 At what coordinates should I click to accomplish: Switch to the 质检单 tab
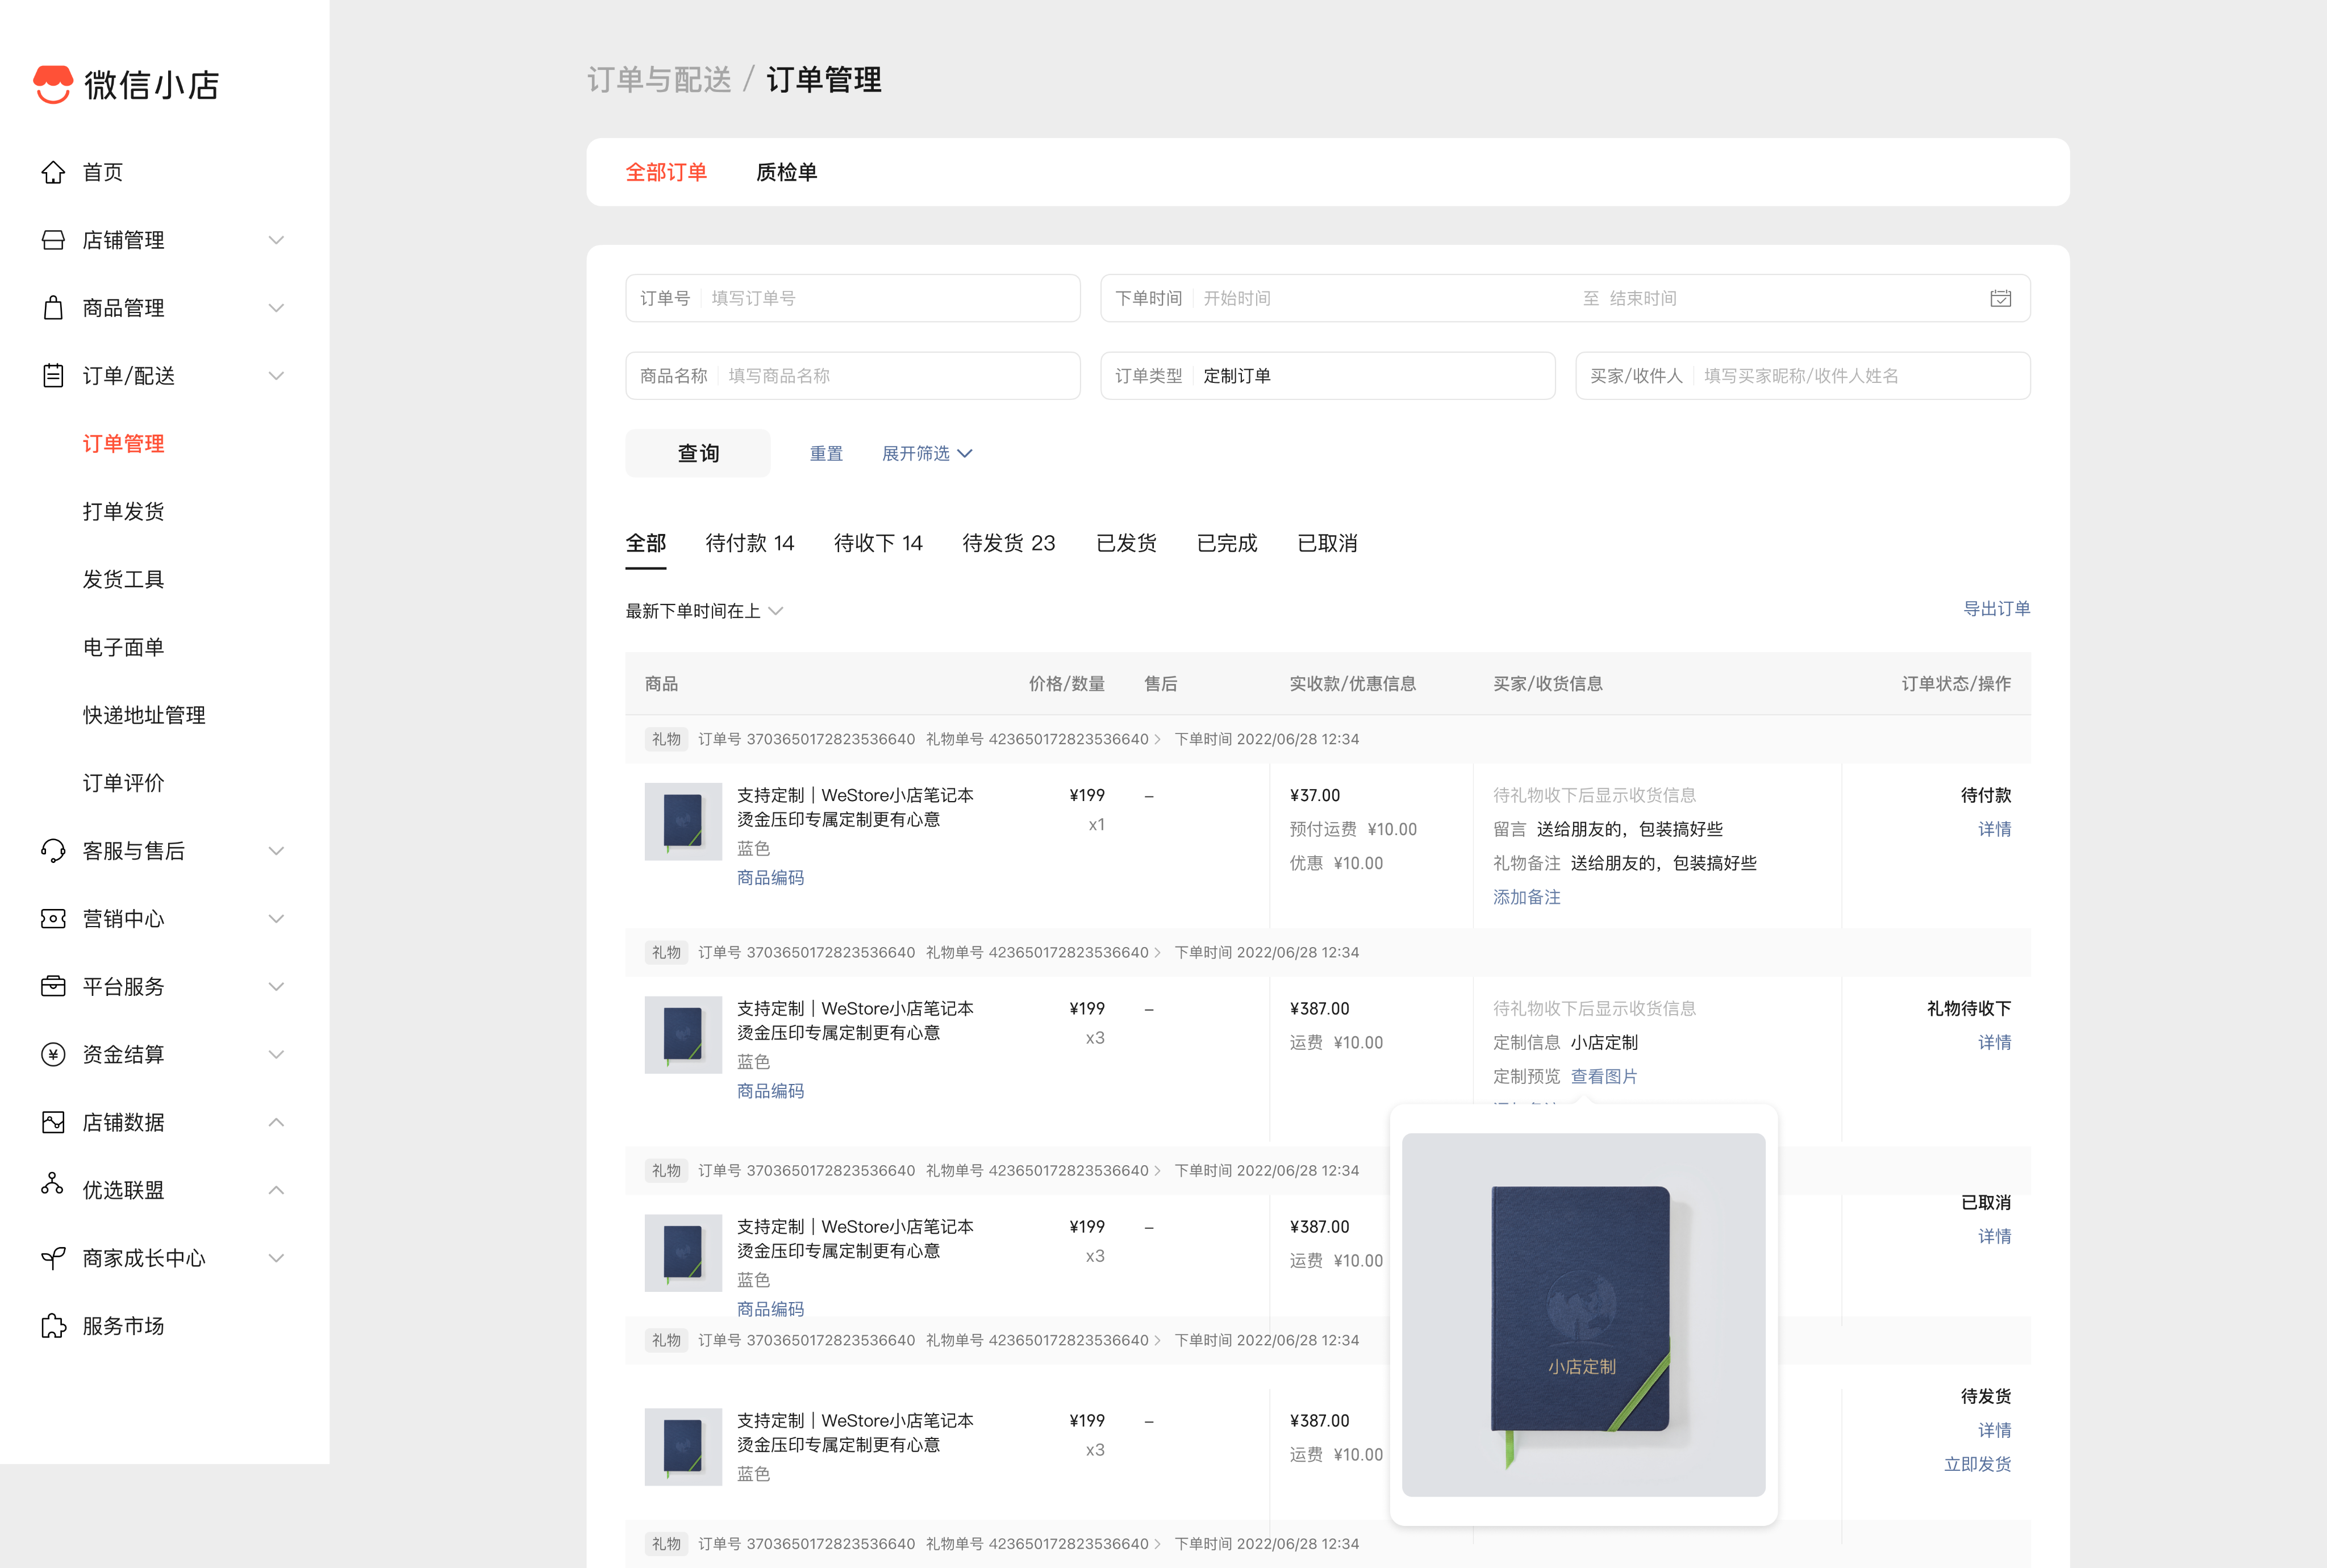pyautogui.click(x=786, y=172)
